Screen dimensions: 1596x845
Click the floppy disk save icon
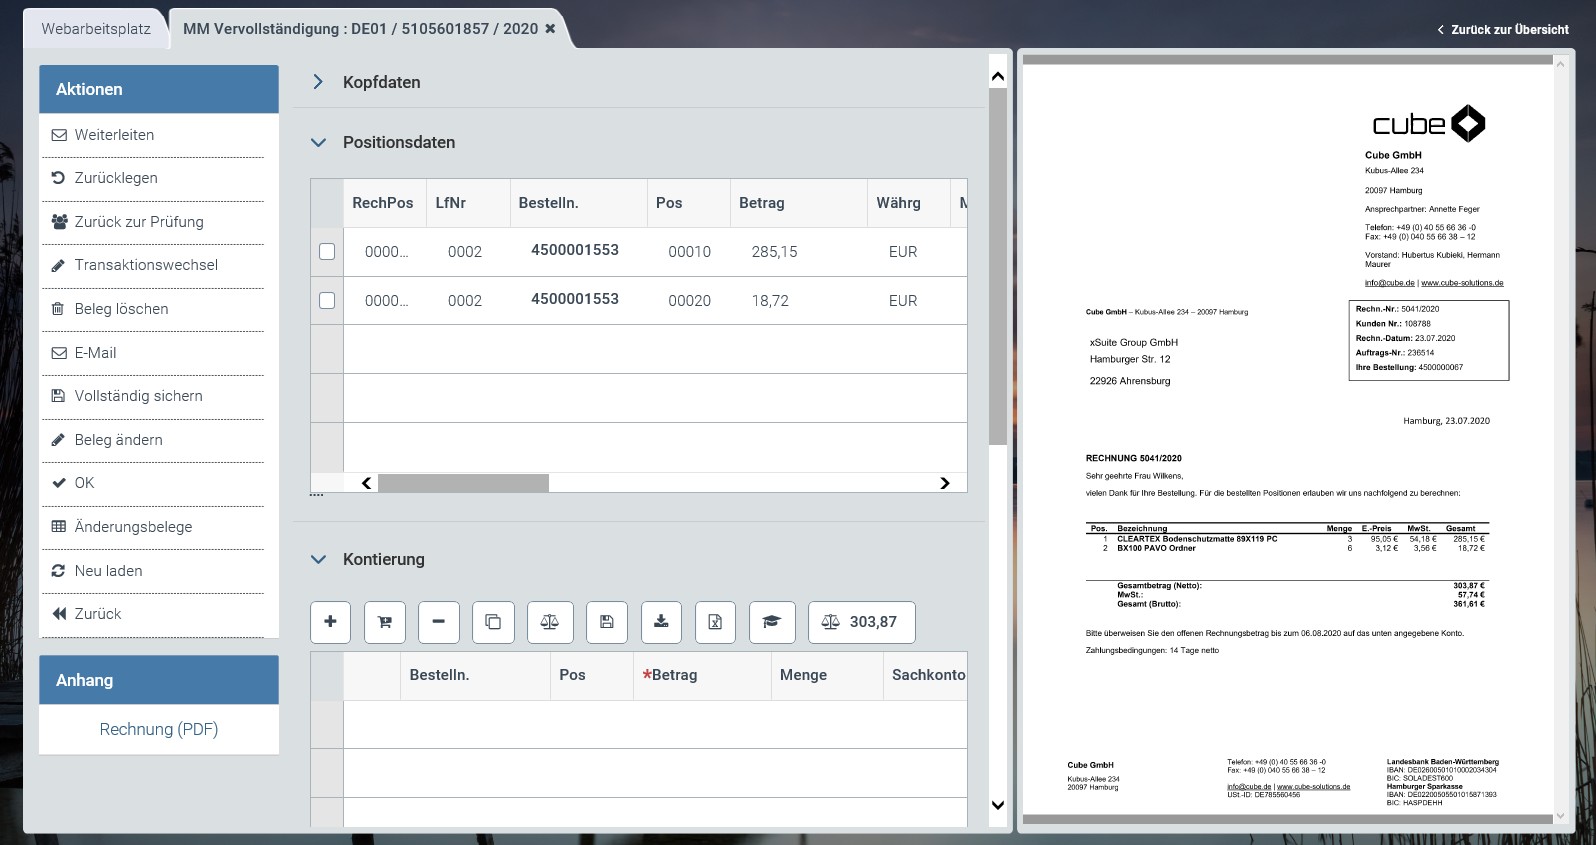[607, 622]
